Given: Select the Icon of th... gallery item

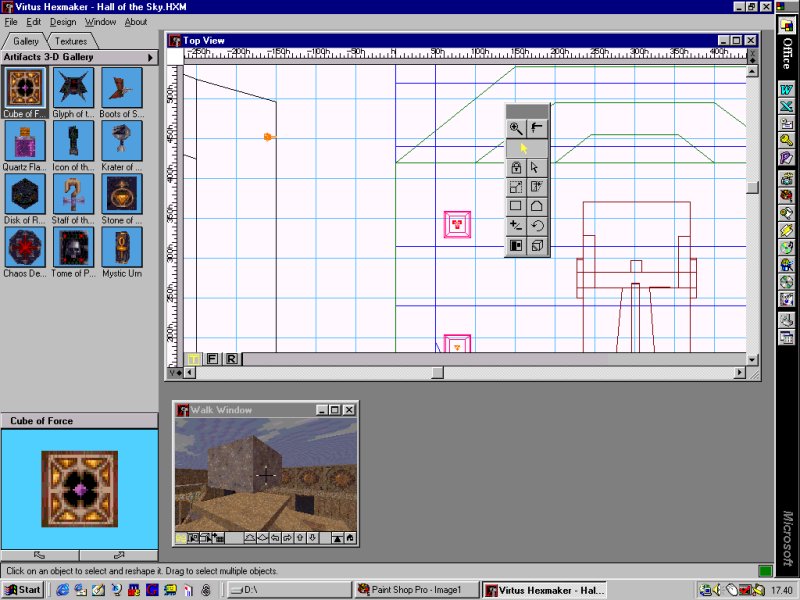Looking at the screenshot, I should [73, 146].
